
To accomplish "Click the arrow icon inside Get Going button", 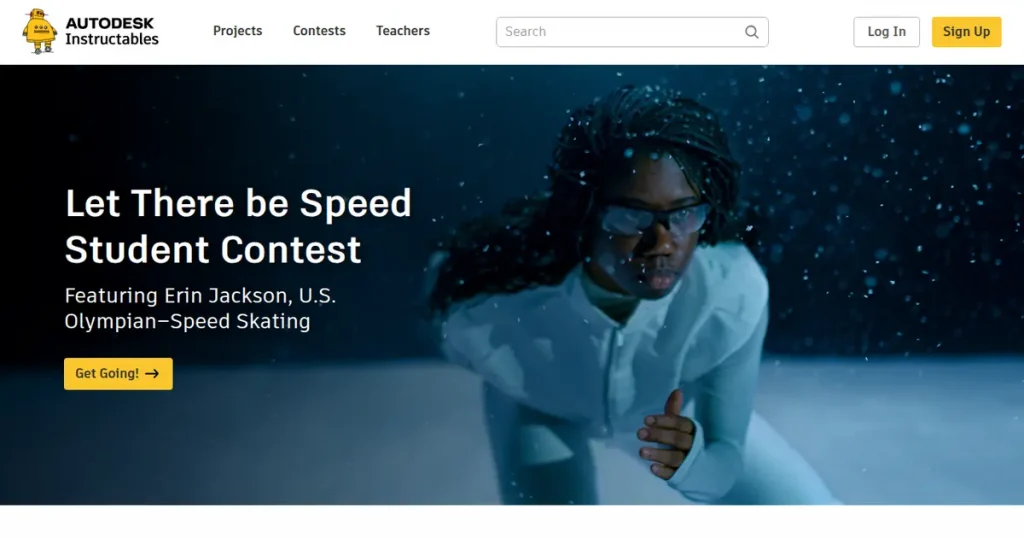I will pyautogui.click(x=152, y=373).
